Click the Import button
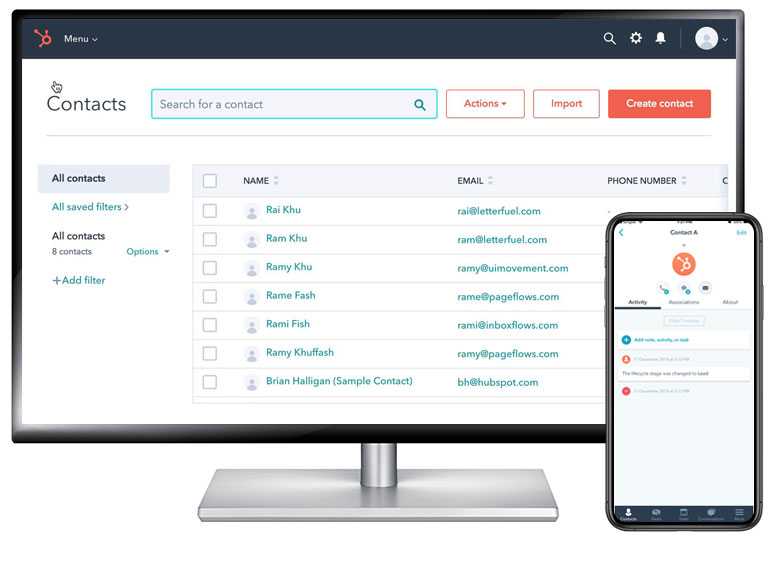 [566, 104]
